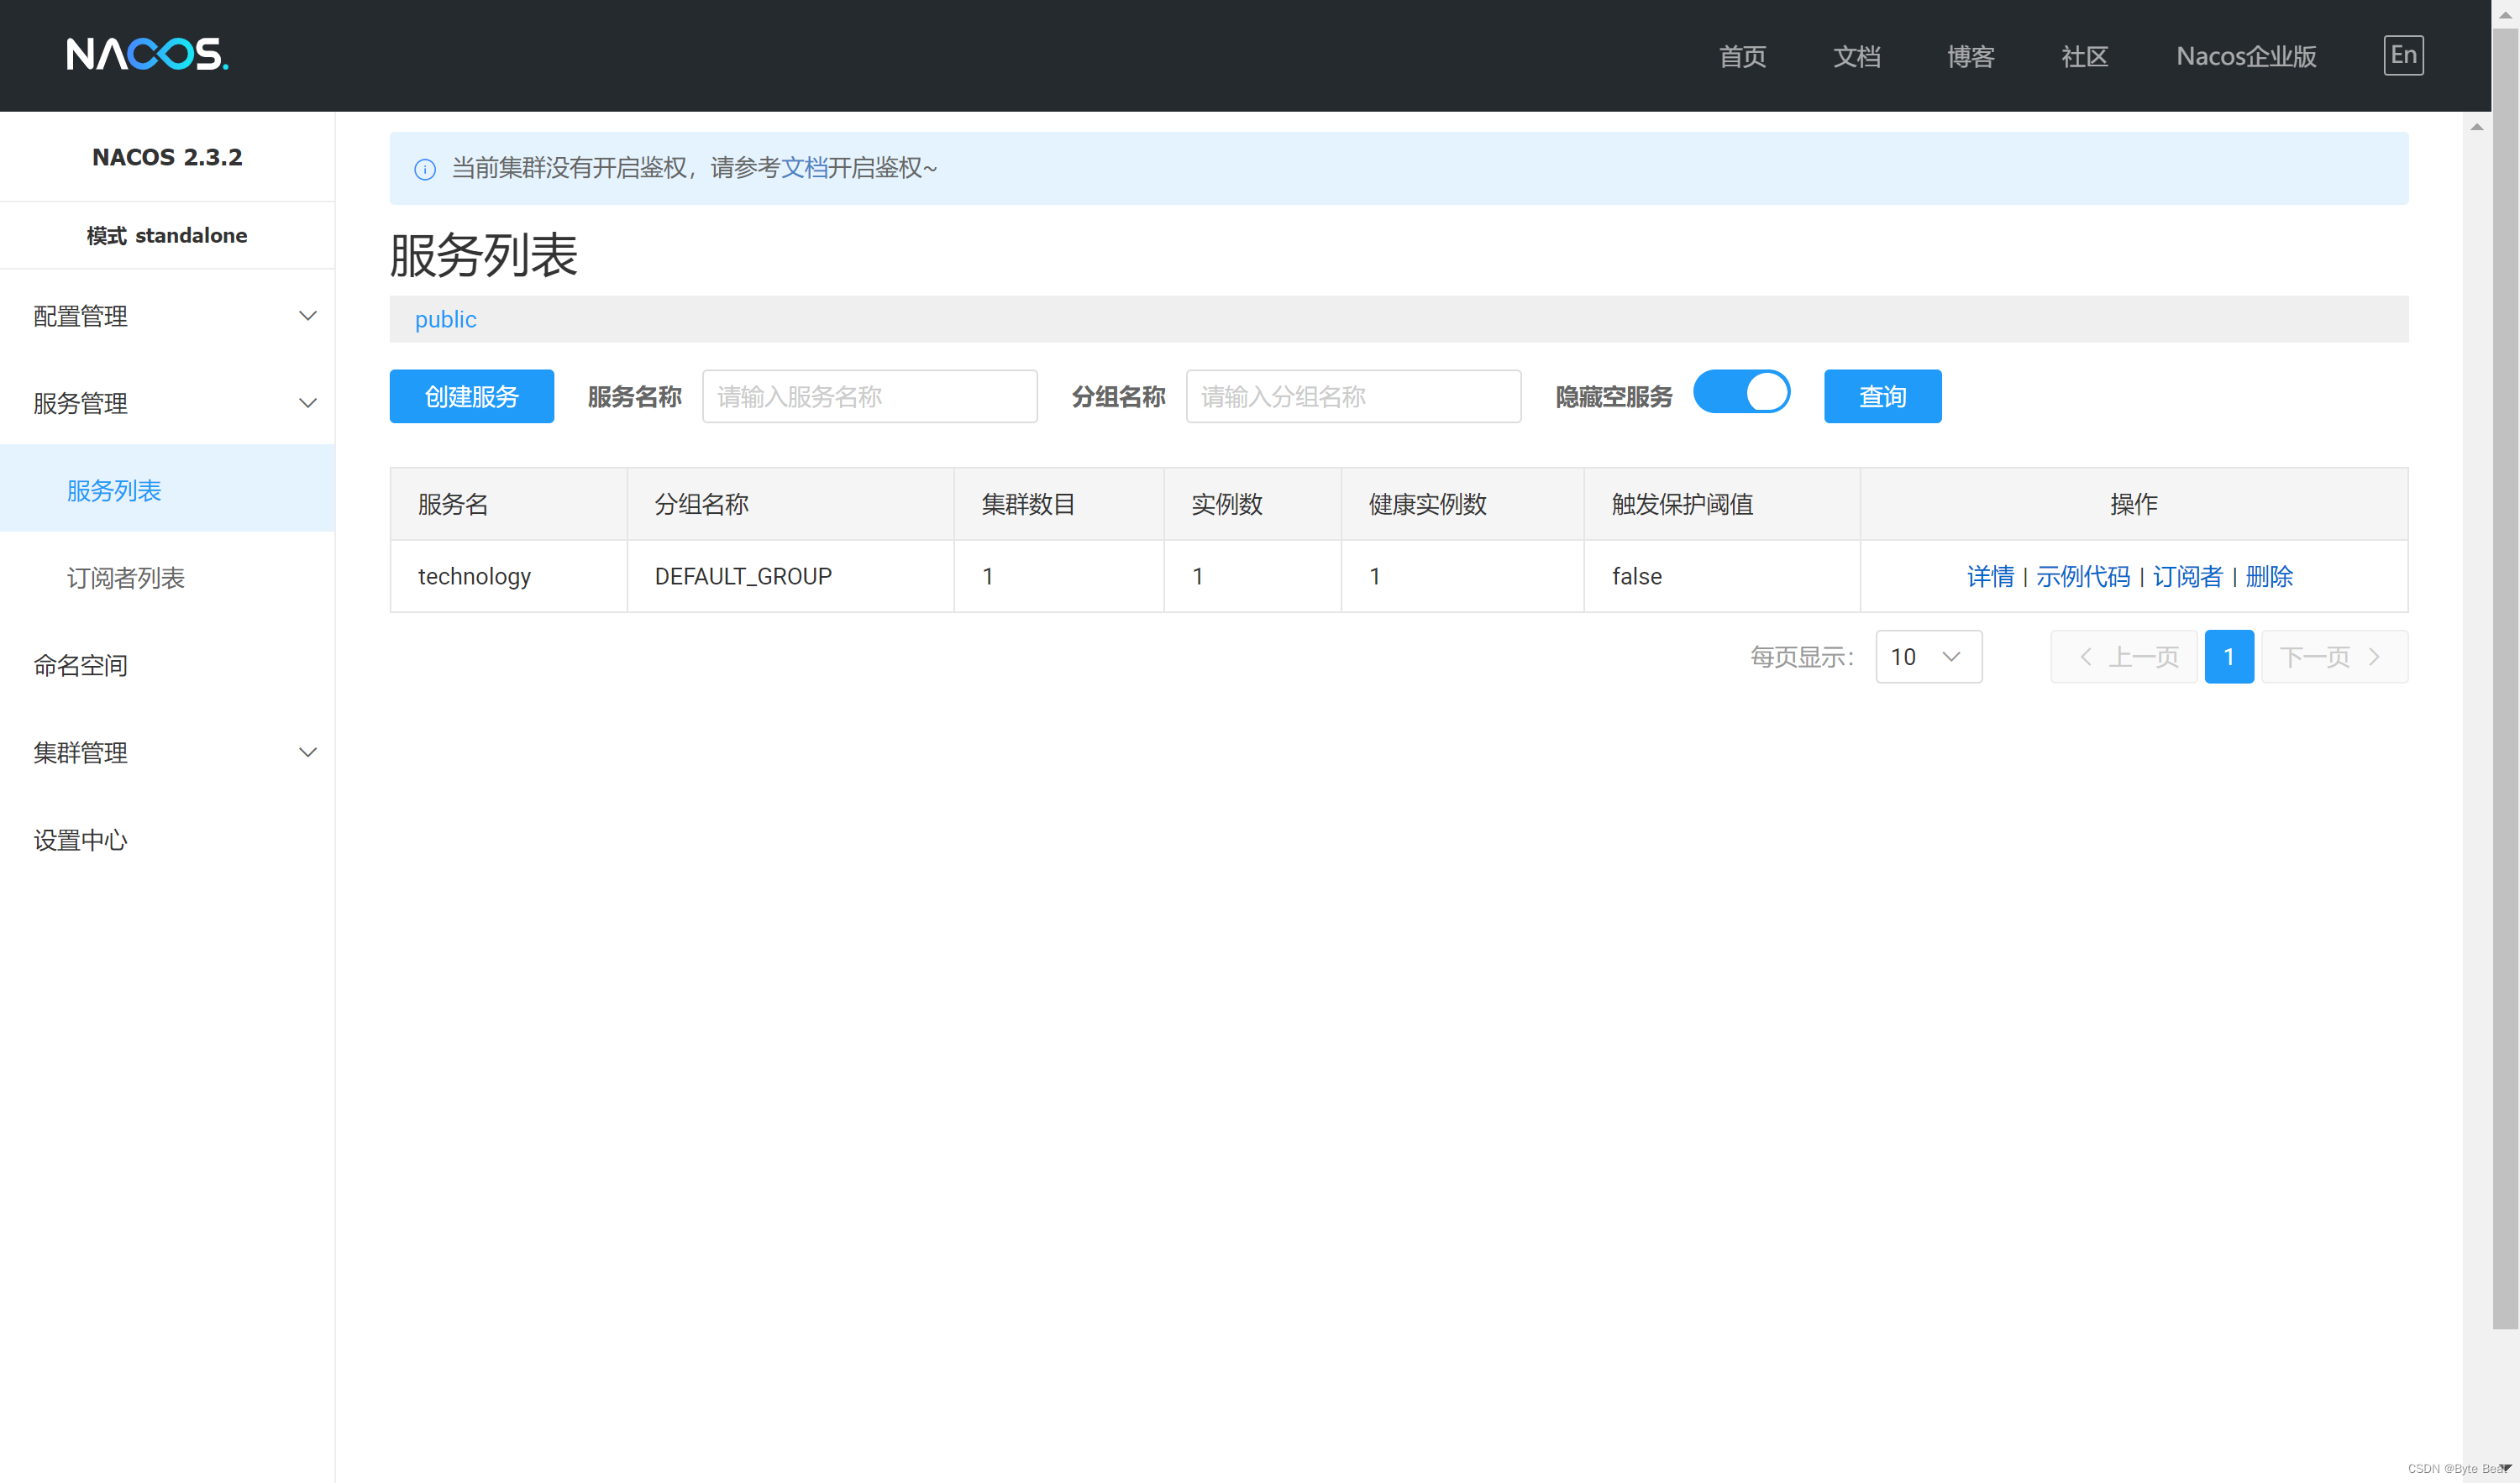Click the NACOS 2.3.2 version label
Viewport: 2520px width, 1483px height.
[167, 157]
